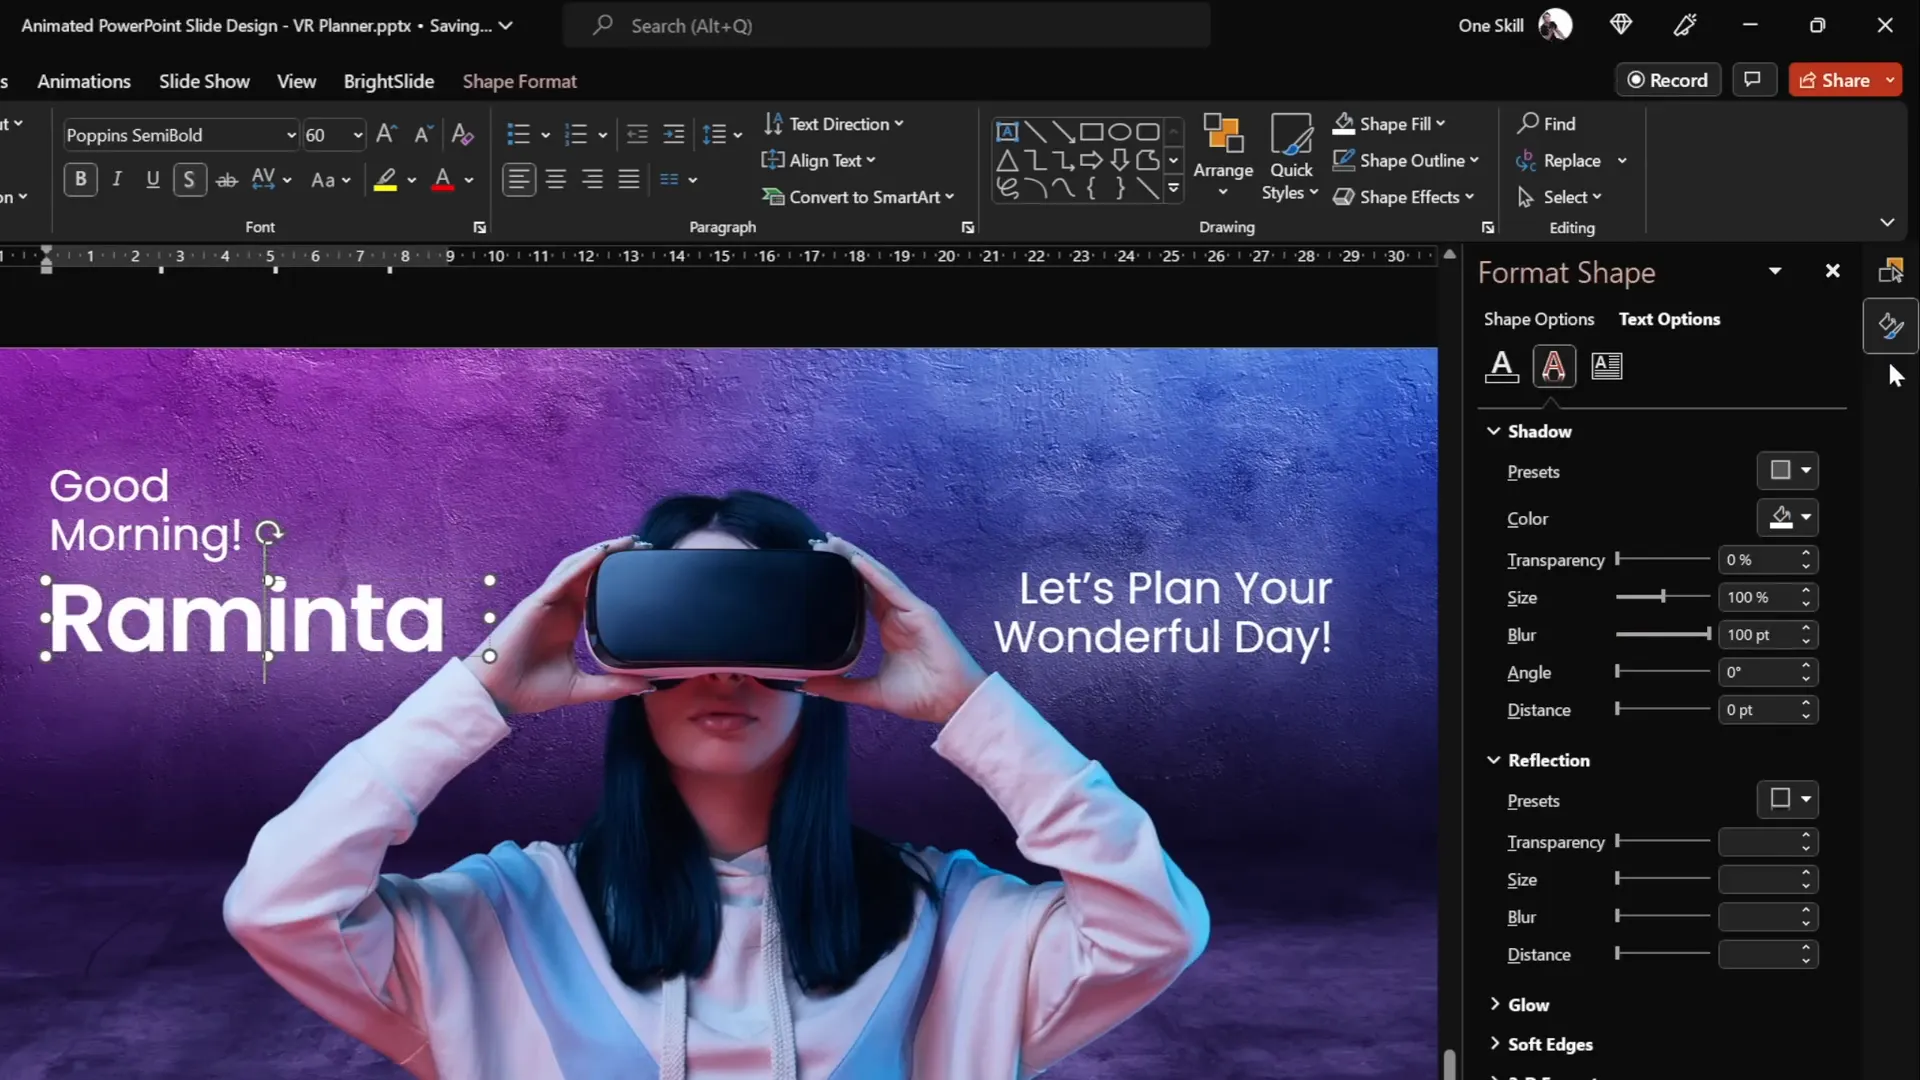Select Text Box shape in gallery
The width and height of the screenshot is (1920, 1080).
(x=1007, y=132)
